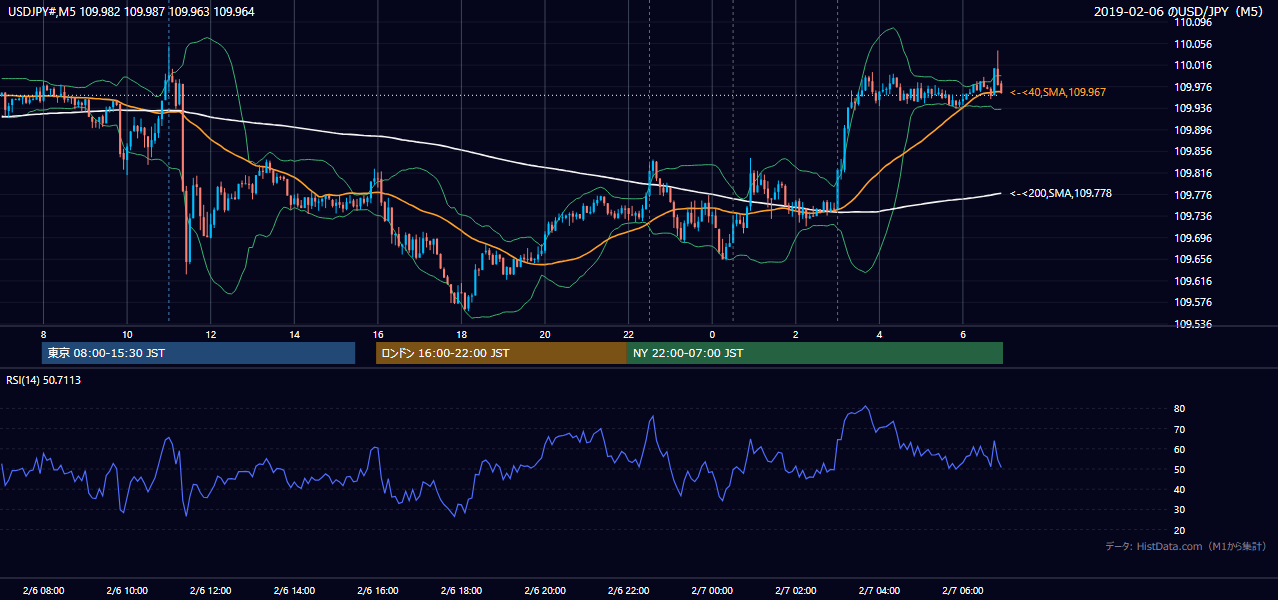The image size is (1278, 600).
Task: Click the 2/6 22:00 date label
Action: tap(628, 590)
